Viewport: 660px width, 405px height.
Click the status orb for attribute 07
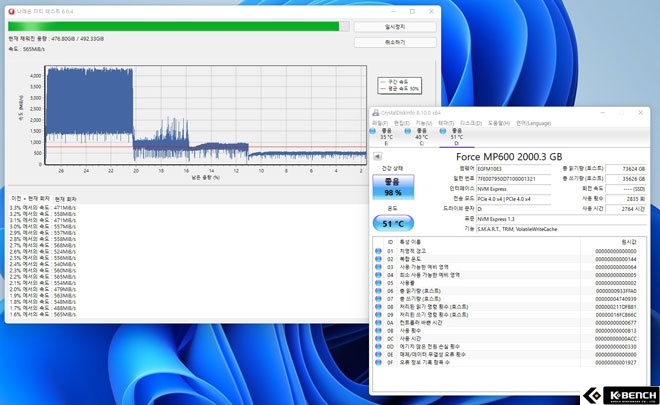[x=378, y=299]
